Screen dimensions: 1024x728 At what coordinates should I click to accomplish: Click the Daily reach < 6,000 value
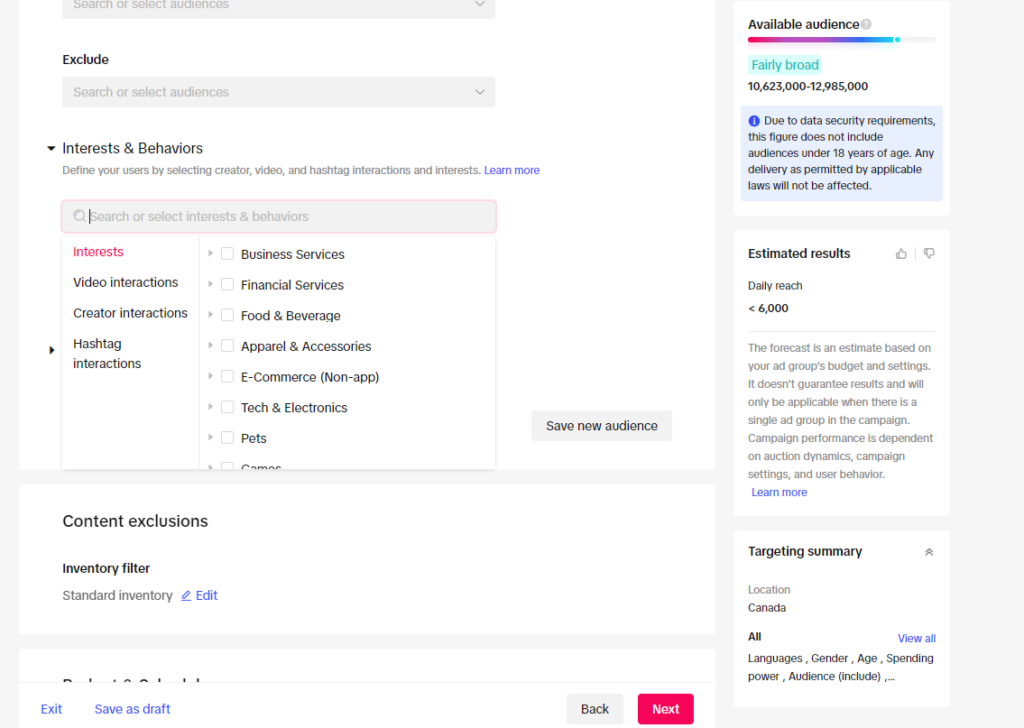point(768,308)
